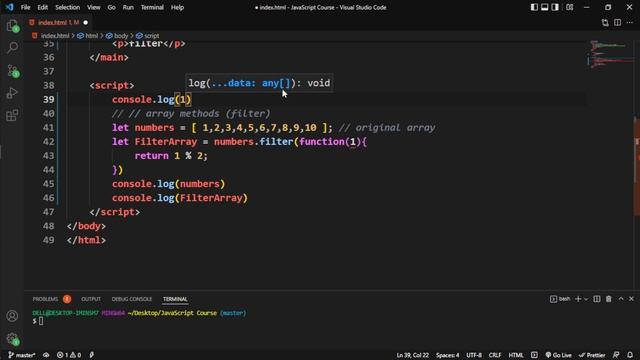Image resolution: width=640 pixels, height=360 pixels.
Task: Open the Edit menu
Action: click(x=42, y=7)
